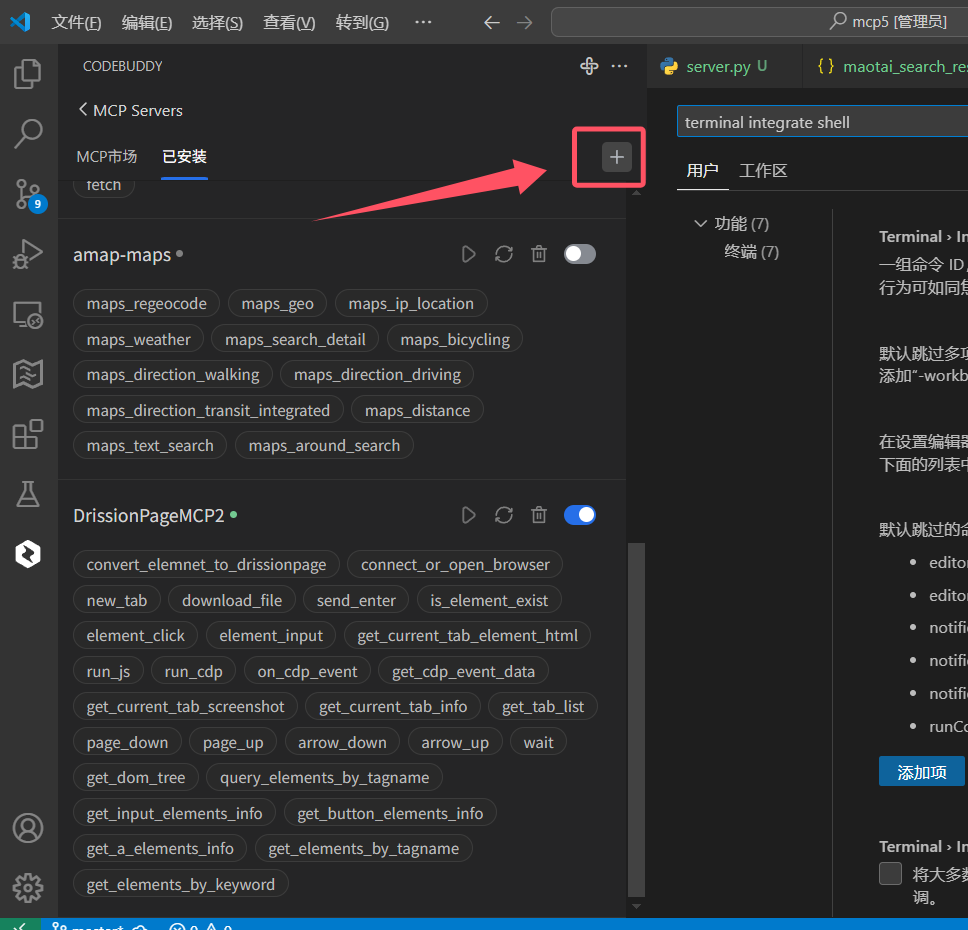Refresh the DrissionPageMCP2 server
The image size is (968, 930).
click(504, 515)
